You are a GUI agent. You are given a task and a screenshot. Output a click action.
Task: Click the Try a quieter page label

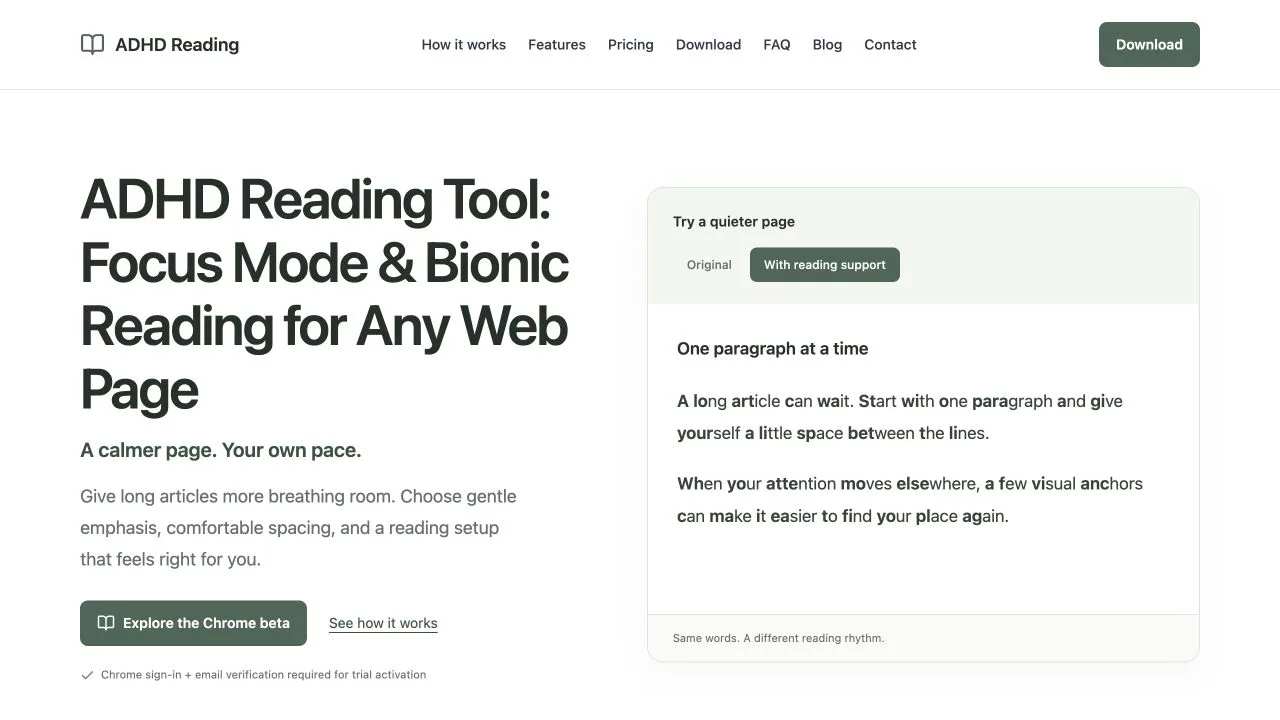coord(734,222)
